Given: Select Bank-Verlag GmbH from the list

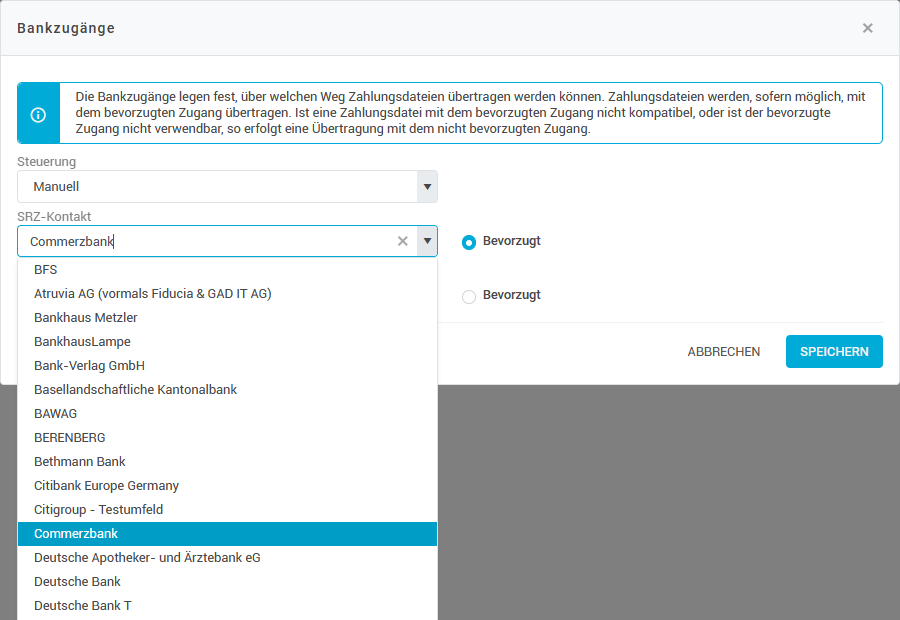Looking at the screenshot, I should (x=89, y=366).
